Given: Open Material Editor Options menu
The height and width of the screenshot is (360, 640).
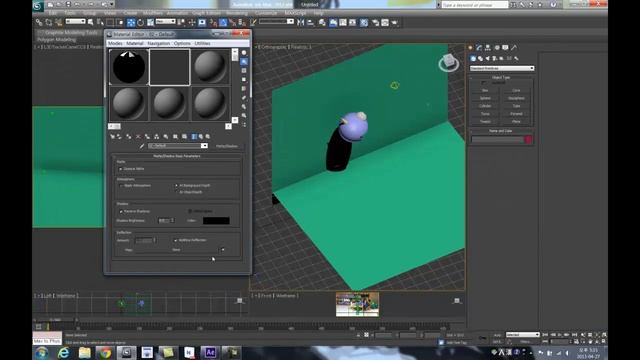Looking at the screenshot, I should (x=182, y=43).
